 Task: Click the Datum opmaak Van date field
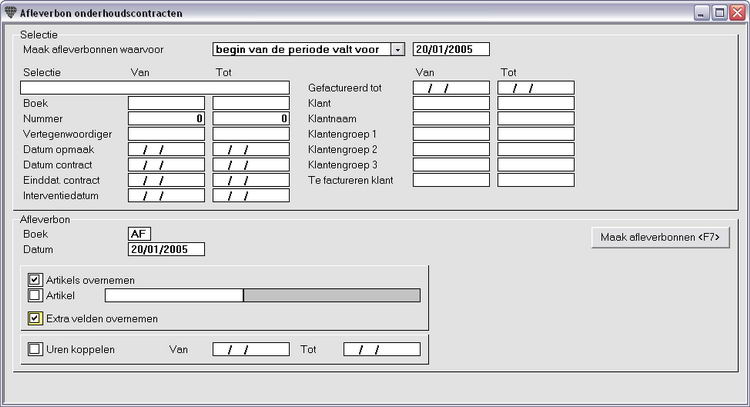[166, 149]
